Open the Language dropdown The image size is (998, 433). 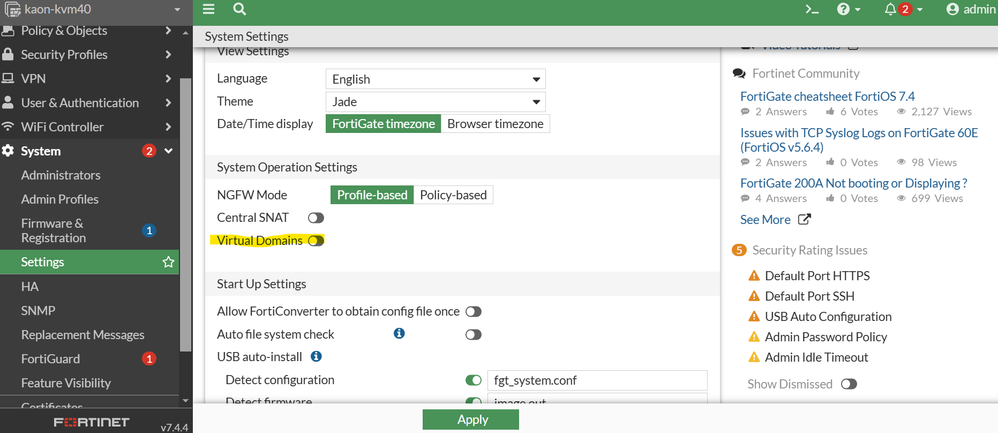(435, 79)
